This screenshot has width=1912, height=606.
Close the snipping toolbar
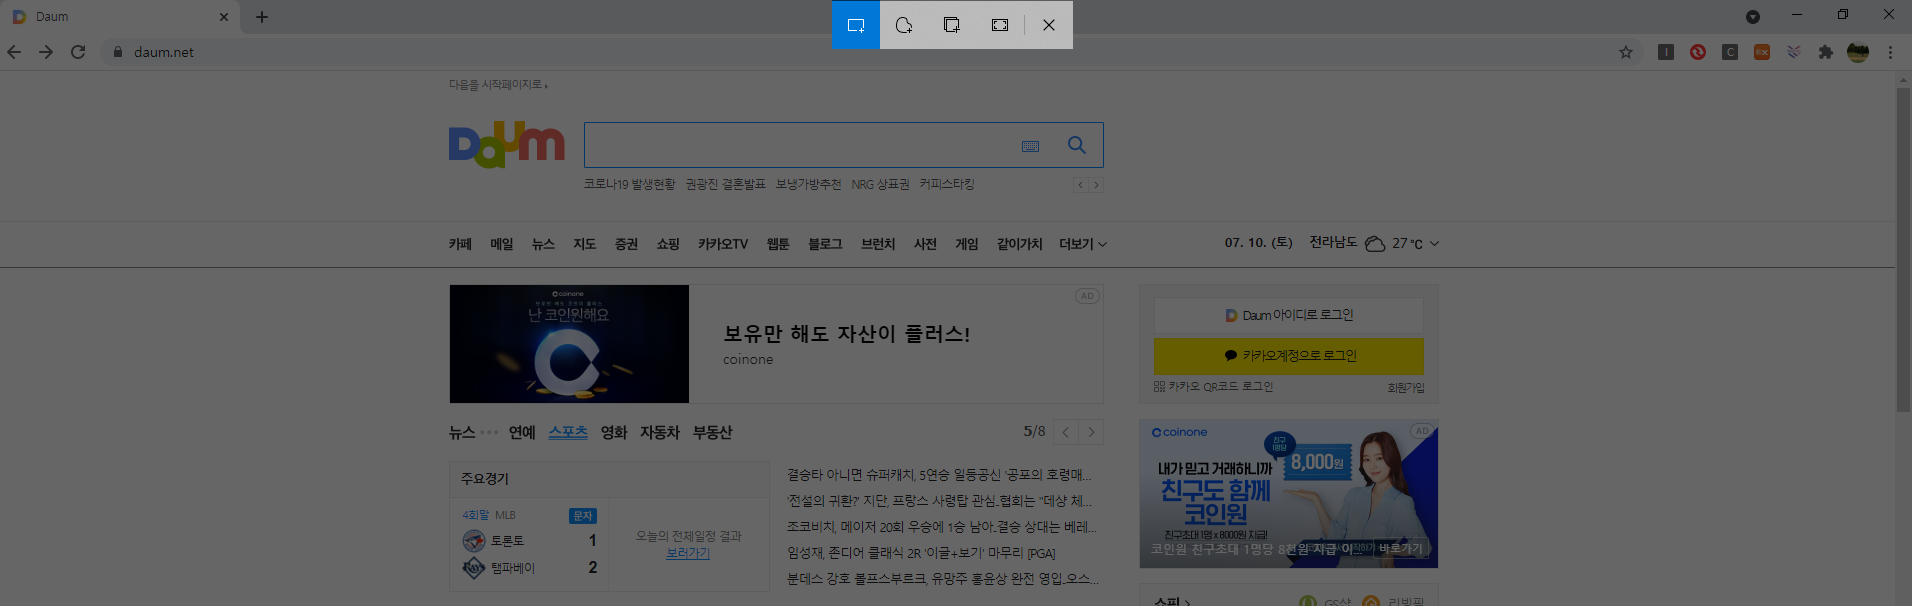pos(1049,25)
